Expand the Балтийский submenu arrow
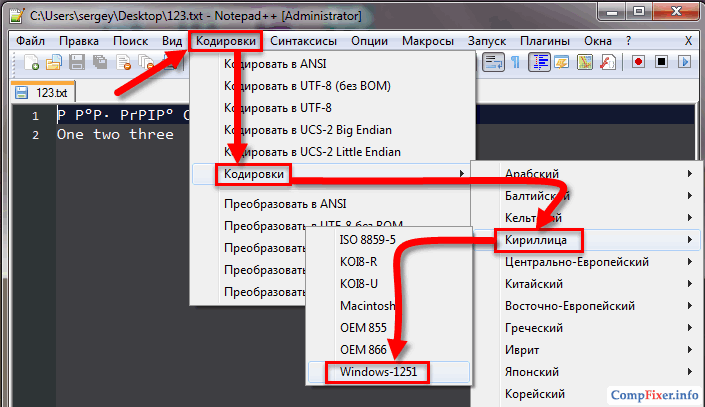This screenshot has width=705, height=407. [x=690, y=196]
